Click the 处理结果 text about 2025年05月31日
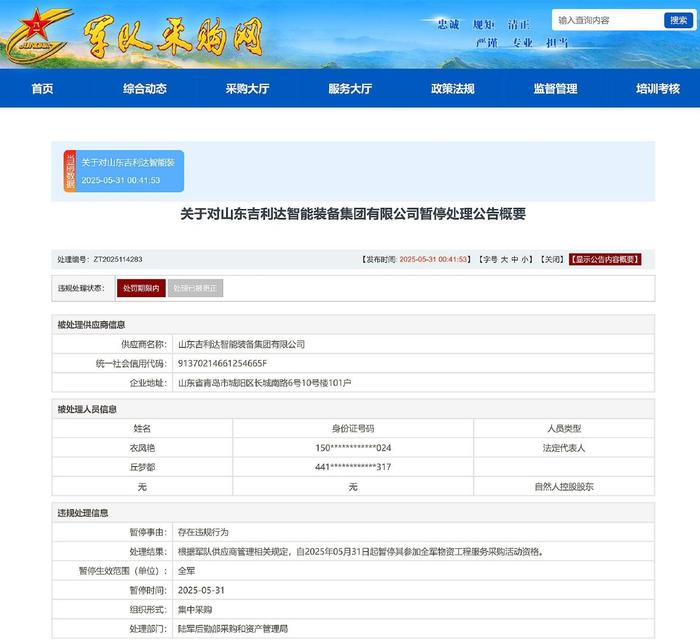 [361, 552]
